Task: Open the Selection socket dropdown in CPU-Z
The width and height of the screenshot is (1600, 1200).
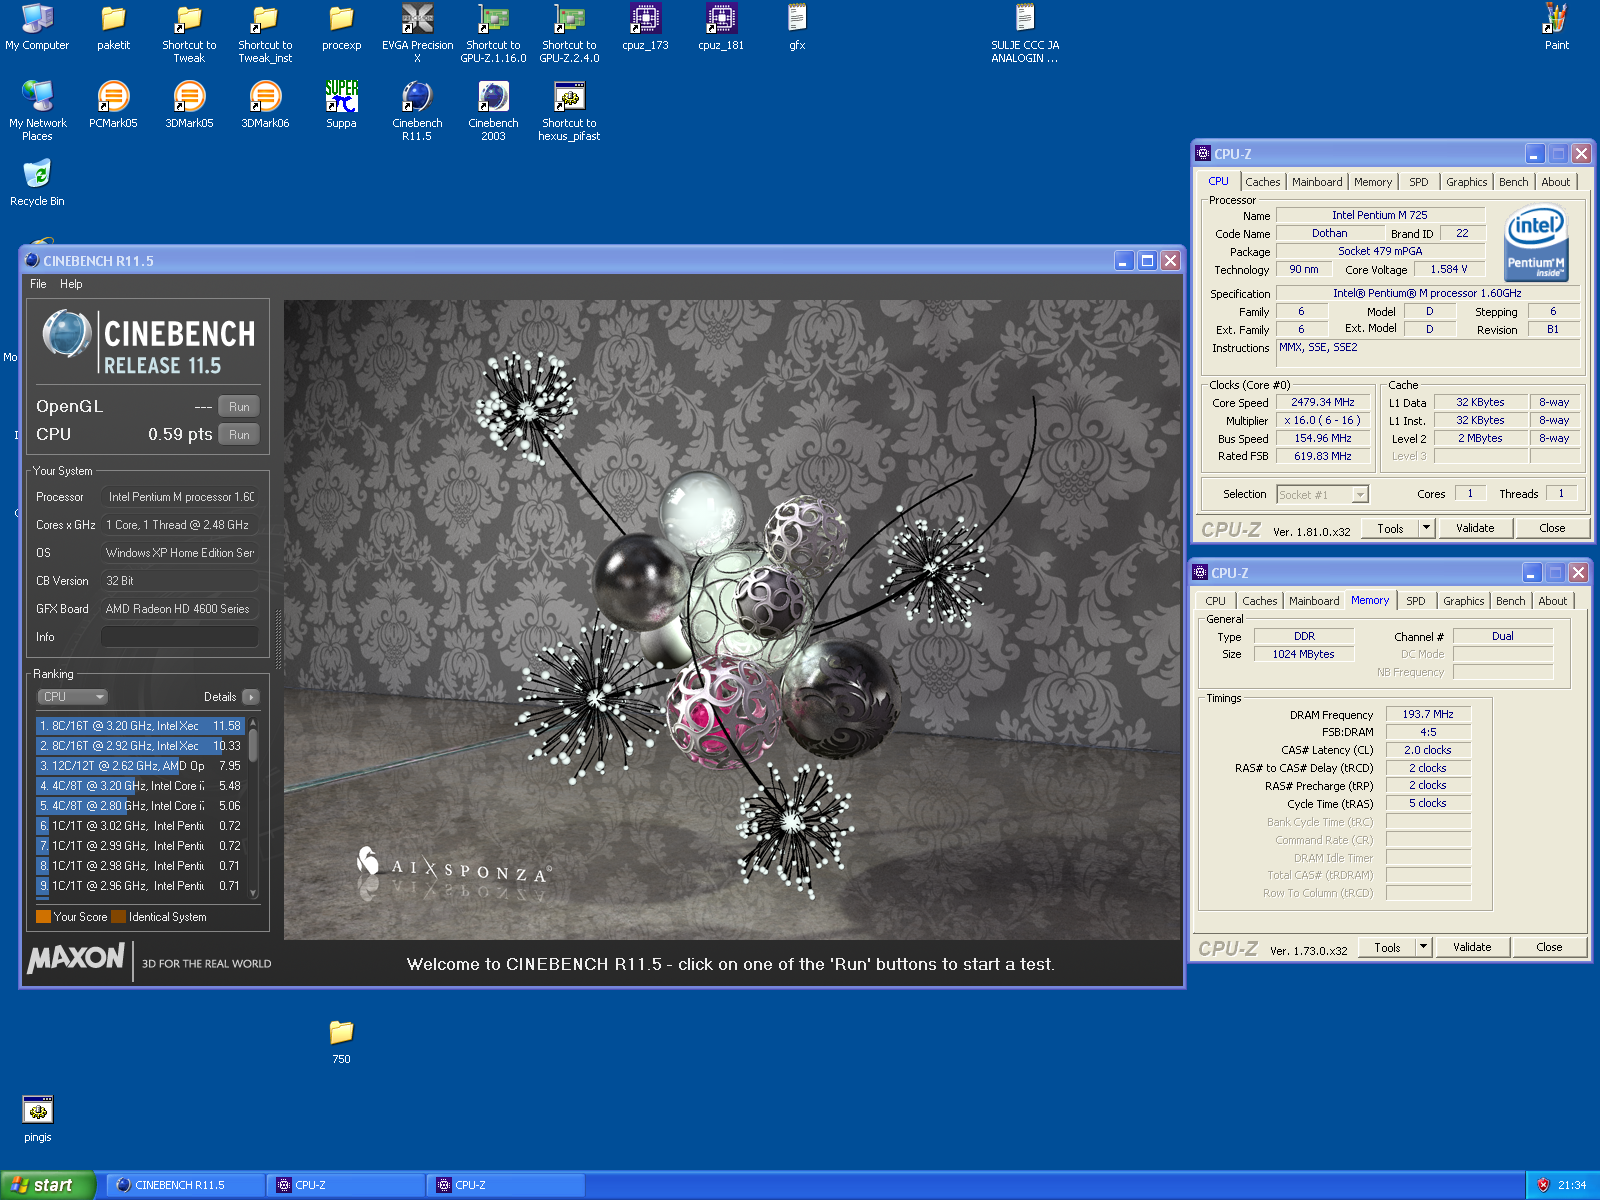Action: click(1322, 495)
